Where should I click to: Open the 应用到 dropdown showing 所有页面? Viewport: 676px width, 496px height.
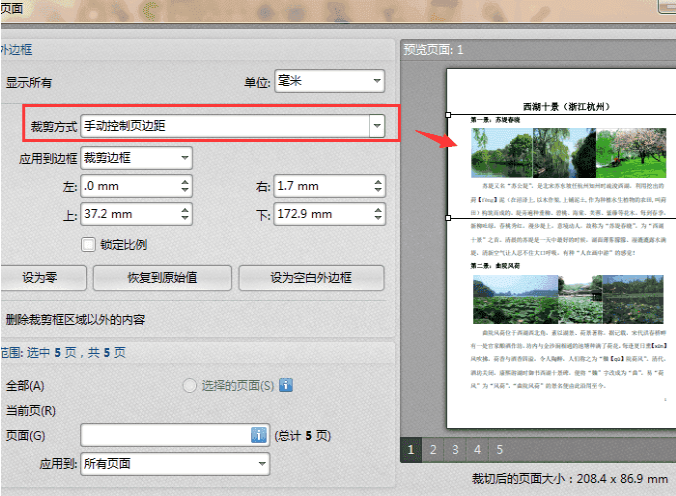tap(175, 464)
